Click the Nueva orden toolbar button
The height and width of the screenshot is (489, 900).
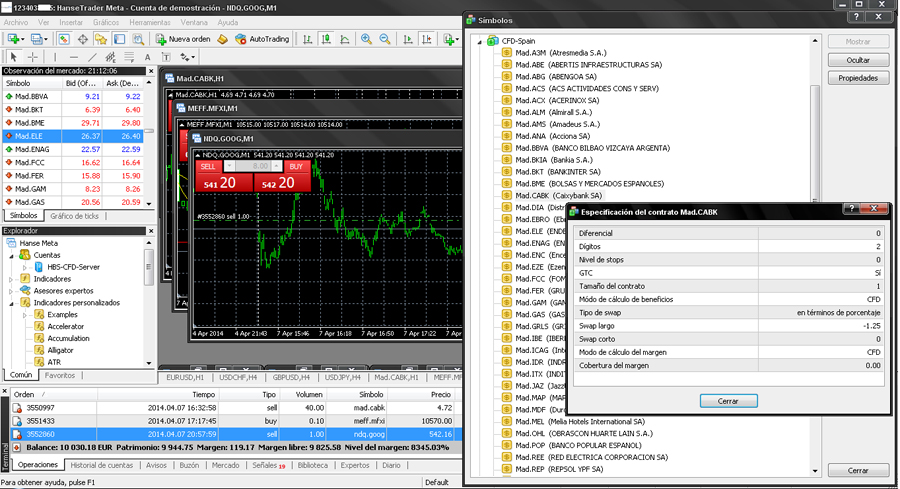tap(183, 39)
